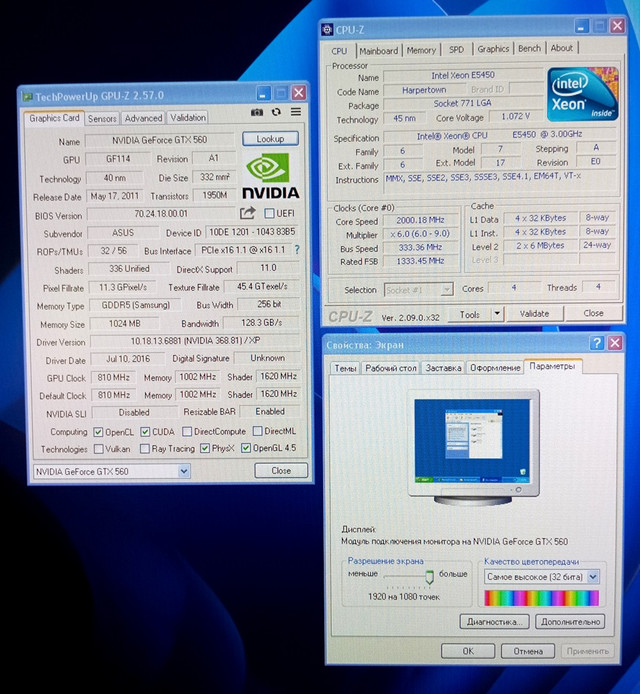This screenshot has width=640, height=694.
Task: Open the CPU-Z SPD tab
Action: pos(456,50)
